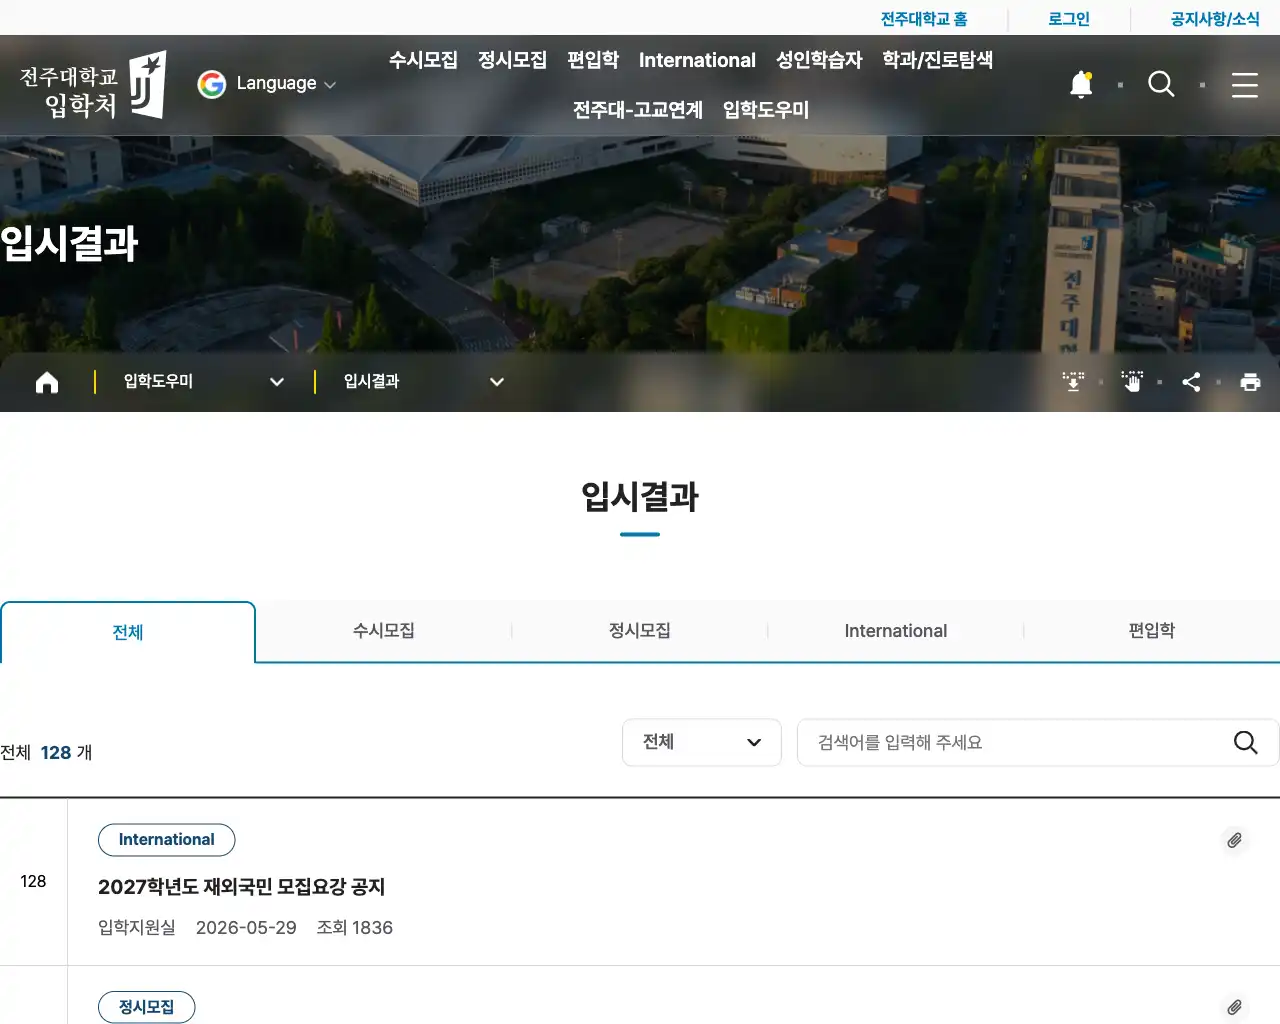Screen dimensions: 1280x1024
Task: Click the print icon
Action: pos(1250,382)
